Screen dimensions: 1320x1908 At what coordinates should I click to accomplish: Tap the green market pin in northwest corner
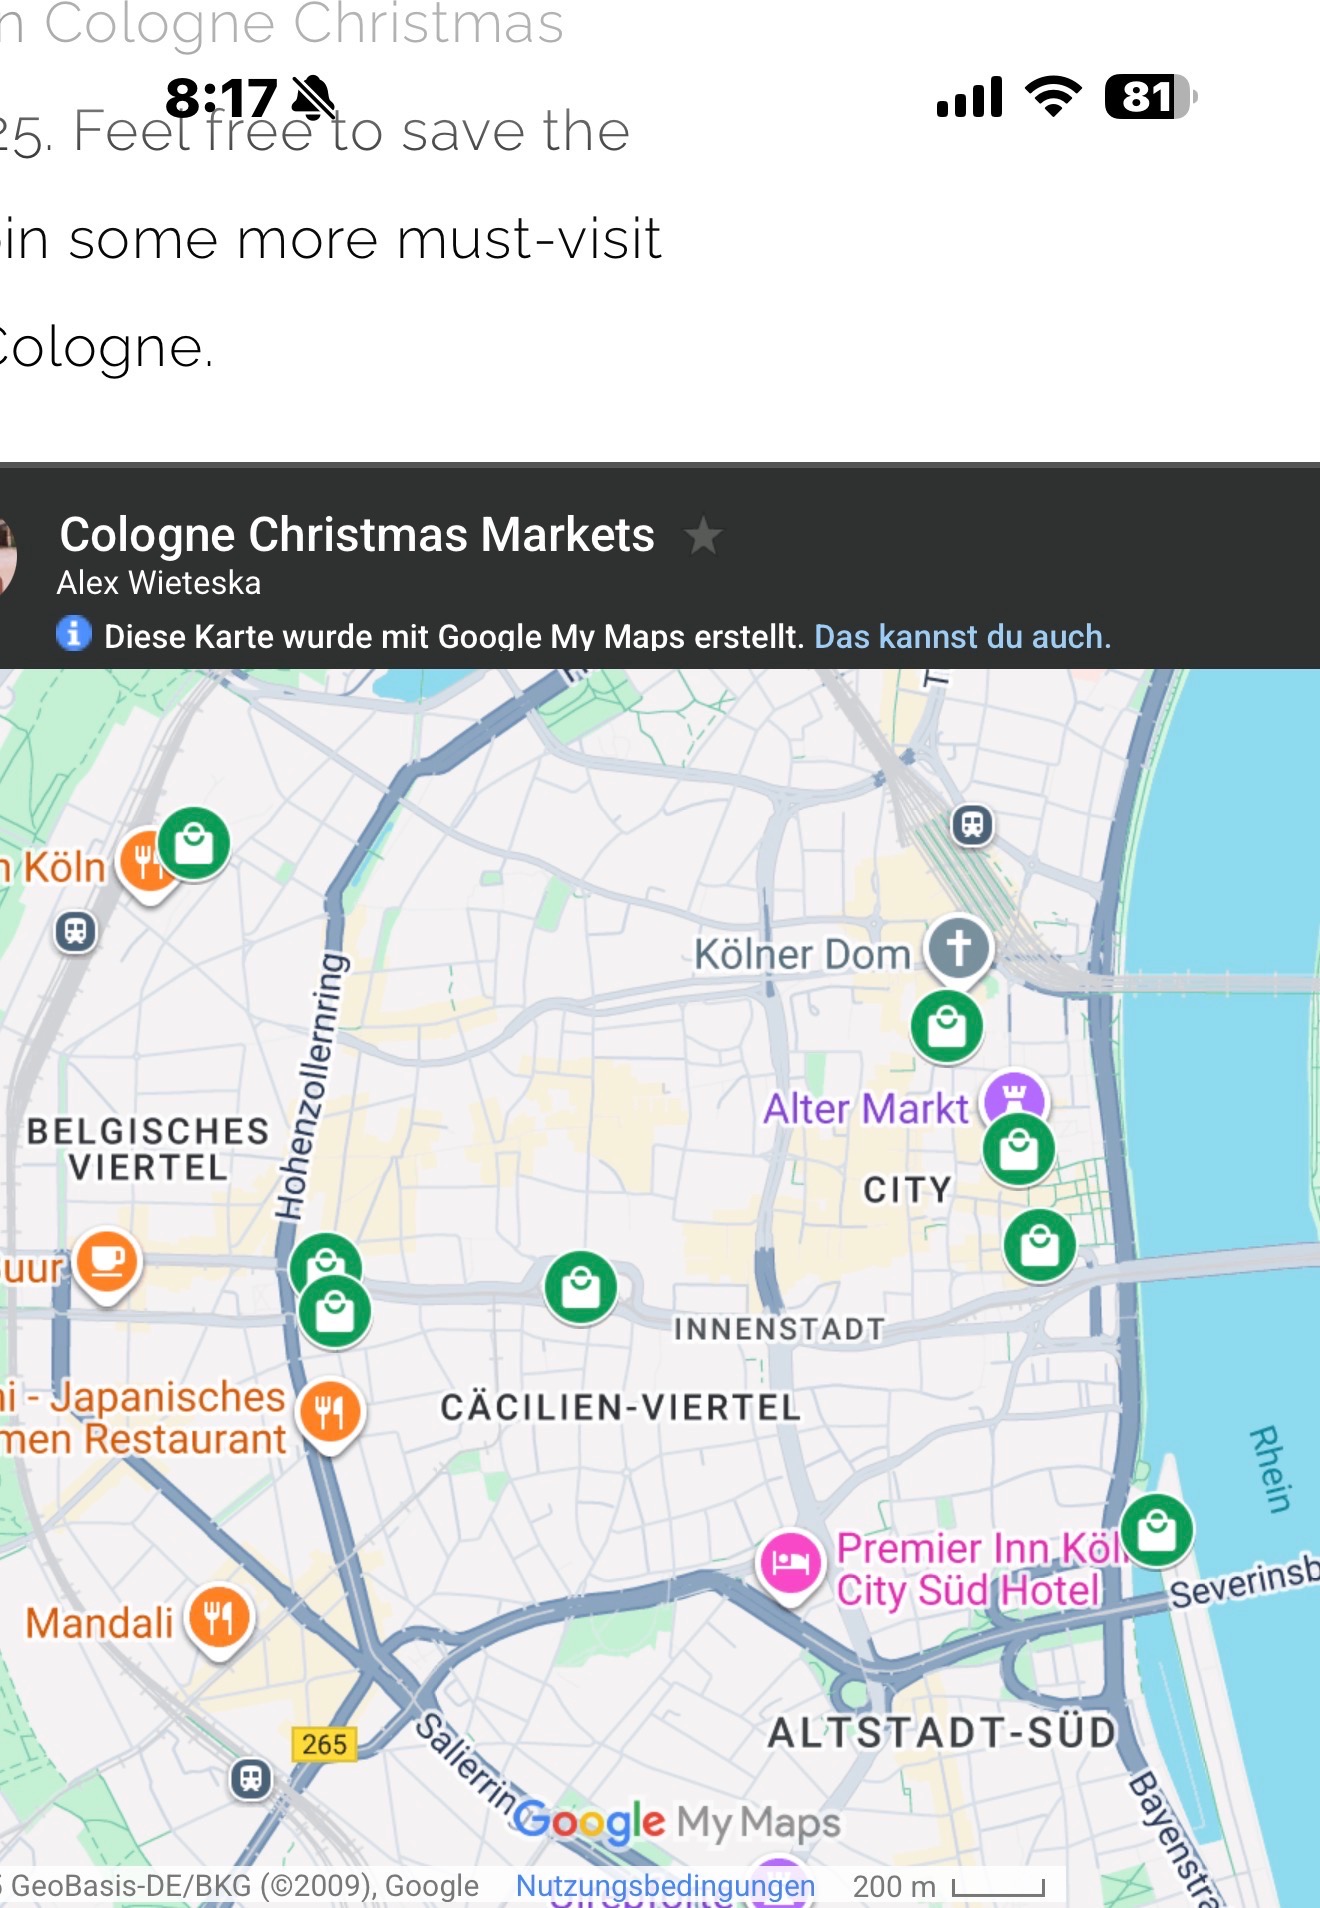coord(194,844)
